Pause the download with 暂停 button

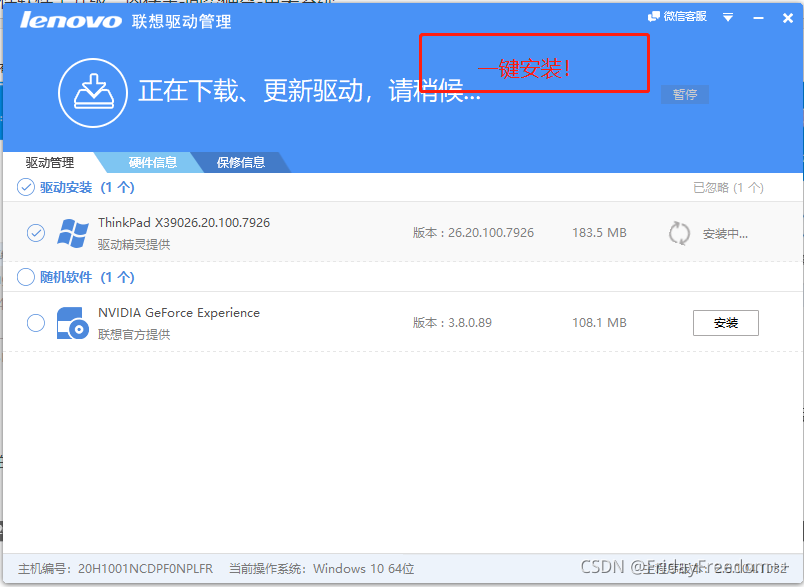click(685, 94)
